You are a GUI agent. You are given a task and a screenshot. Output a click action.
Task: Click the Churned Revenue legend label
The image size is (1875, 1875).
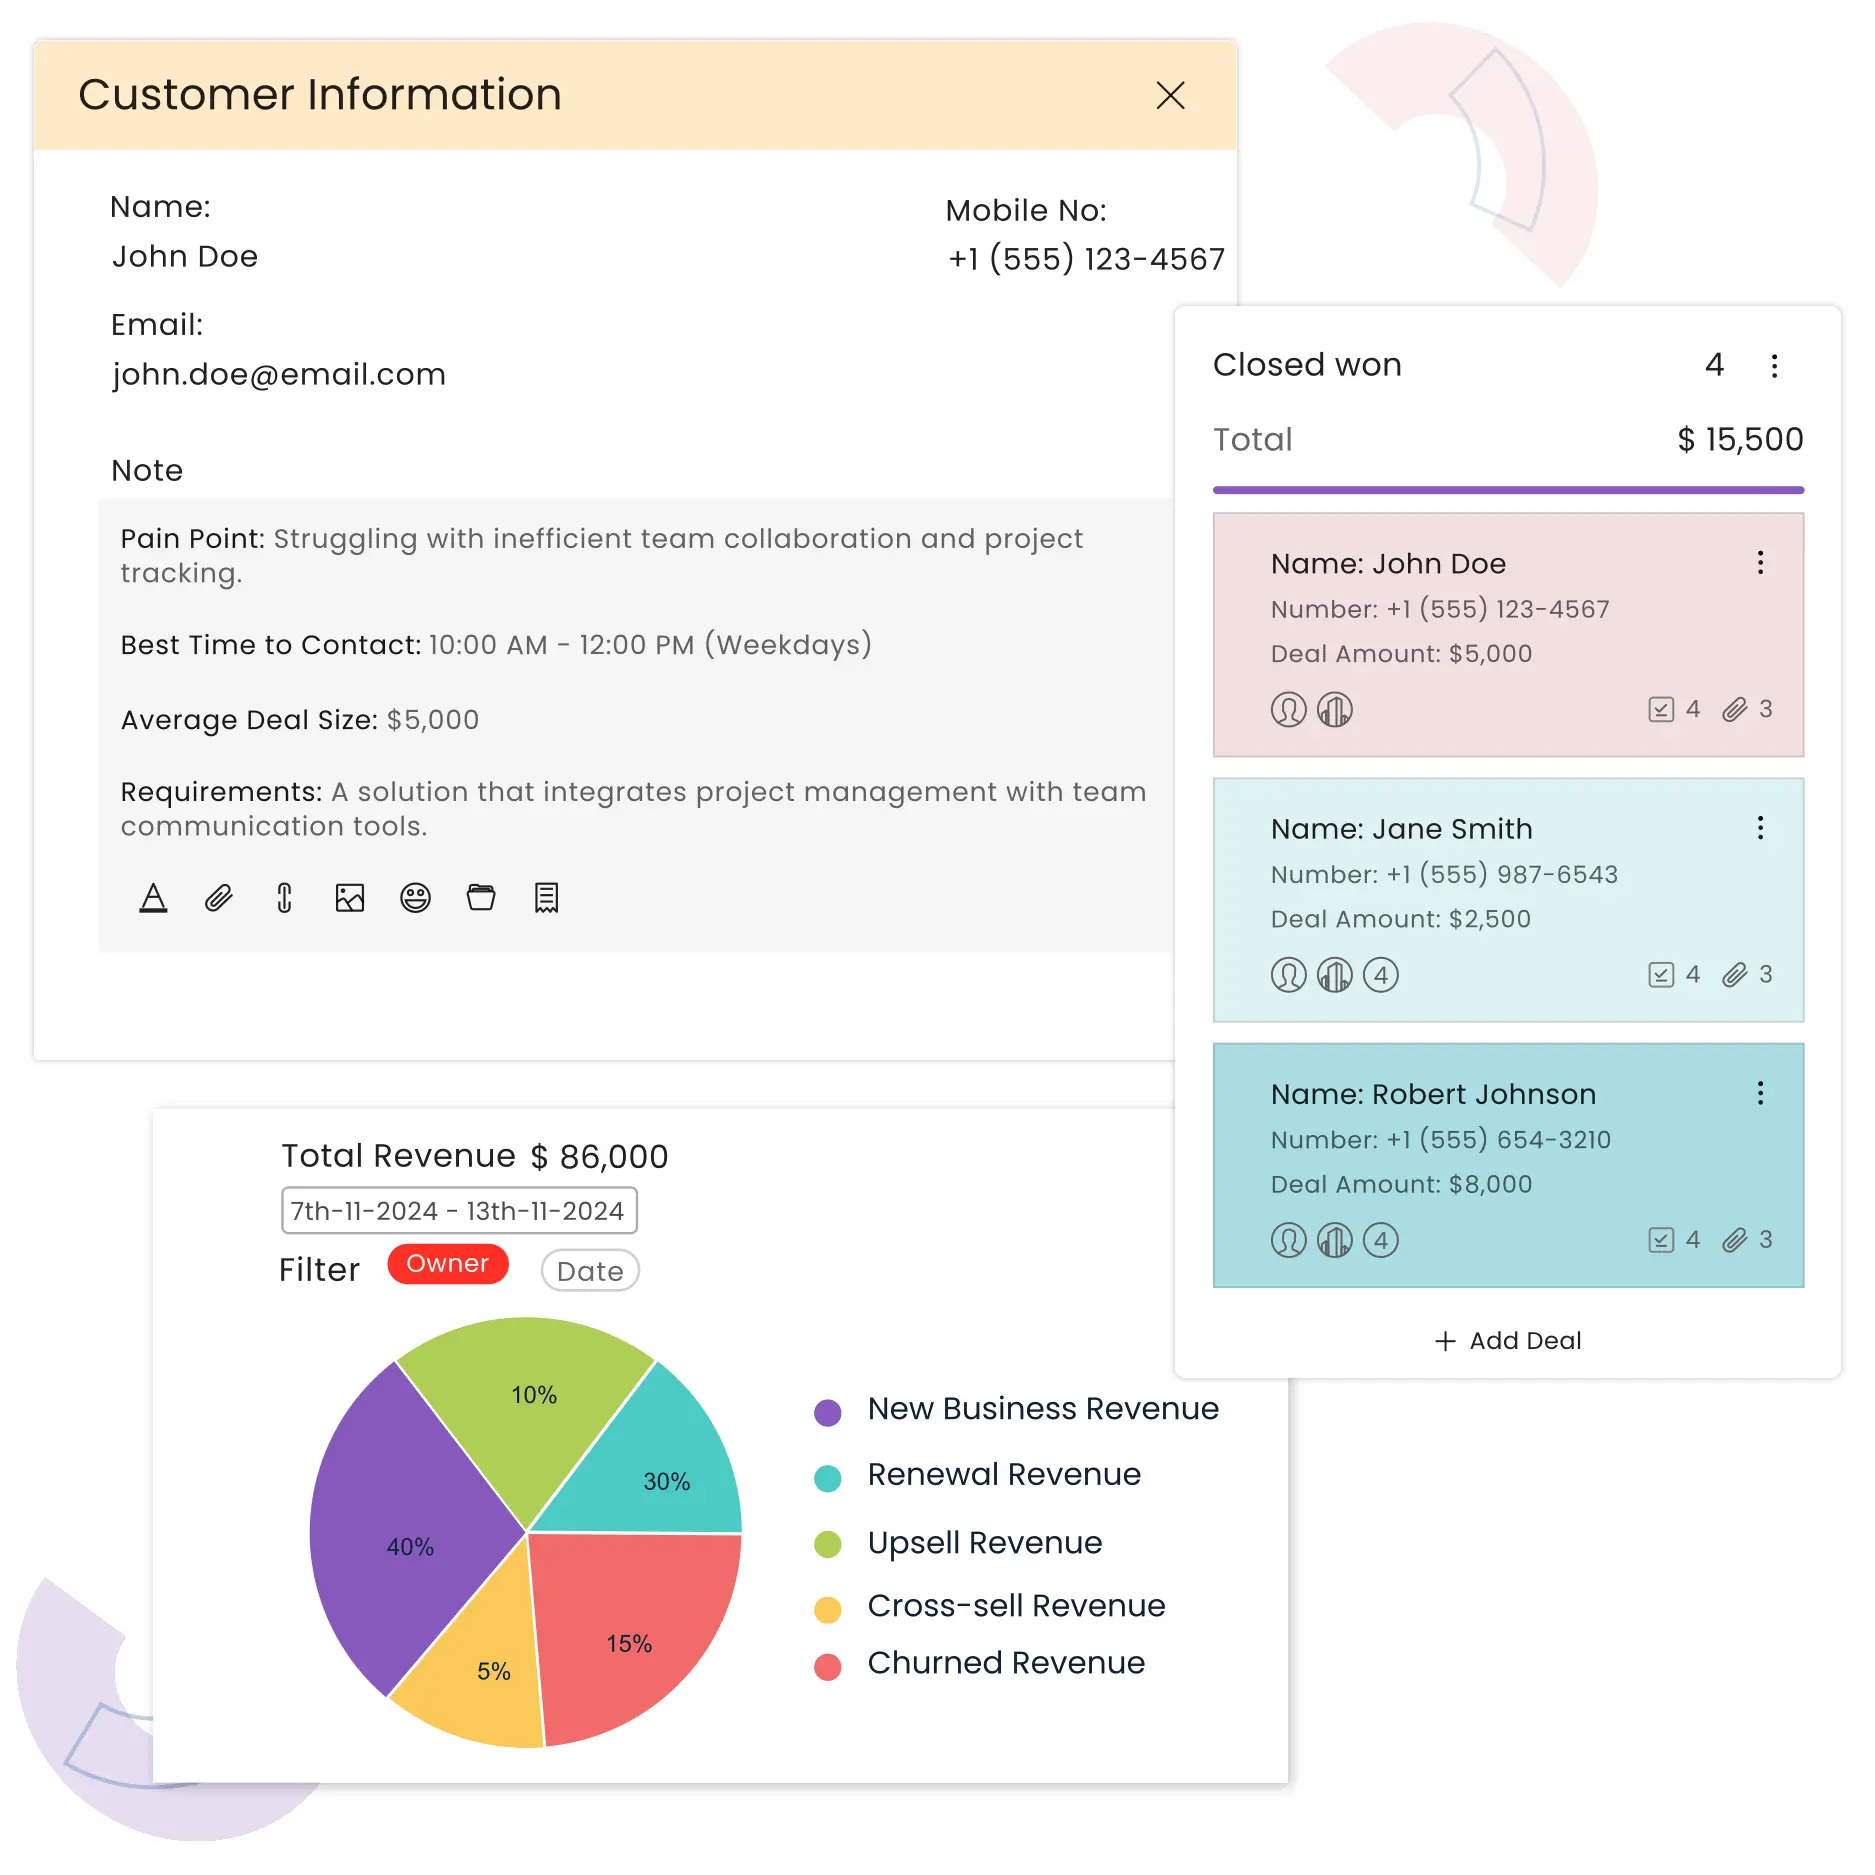(1006, 1662)
